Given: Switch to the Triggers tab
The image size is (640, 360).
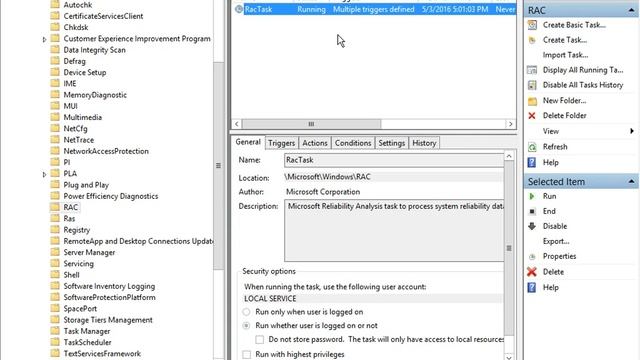Looking at the screenshot, I should pyautogui.click(x=282, y=143).
